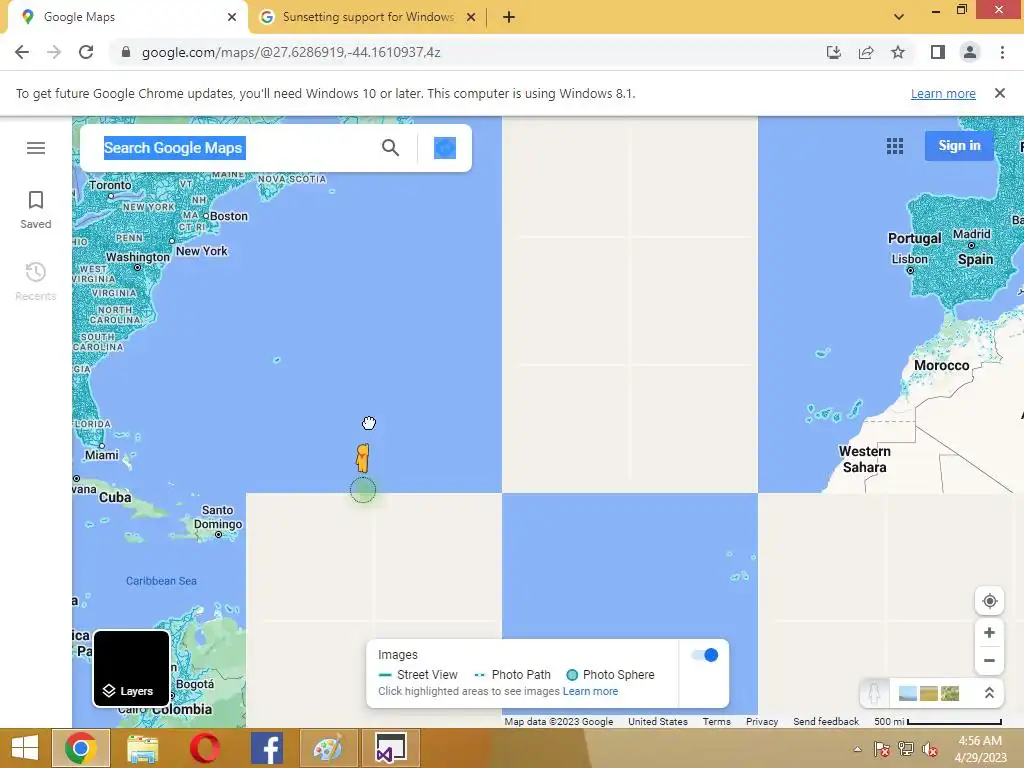Viewport: 1024px width, 768px height.
Task: Zoom out on the map
Action: (x=989, y=660)
